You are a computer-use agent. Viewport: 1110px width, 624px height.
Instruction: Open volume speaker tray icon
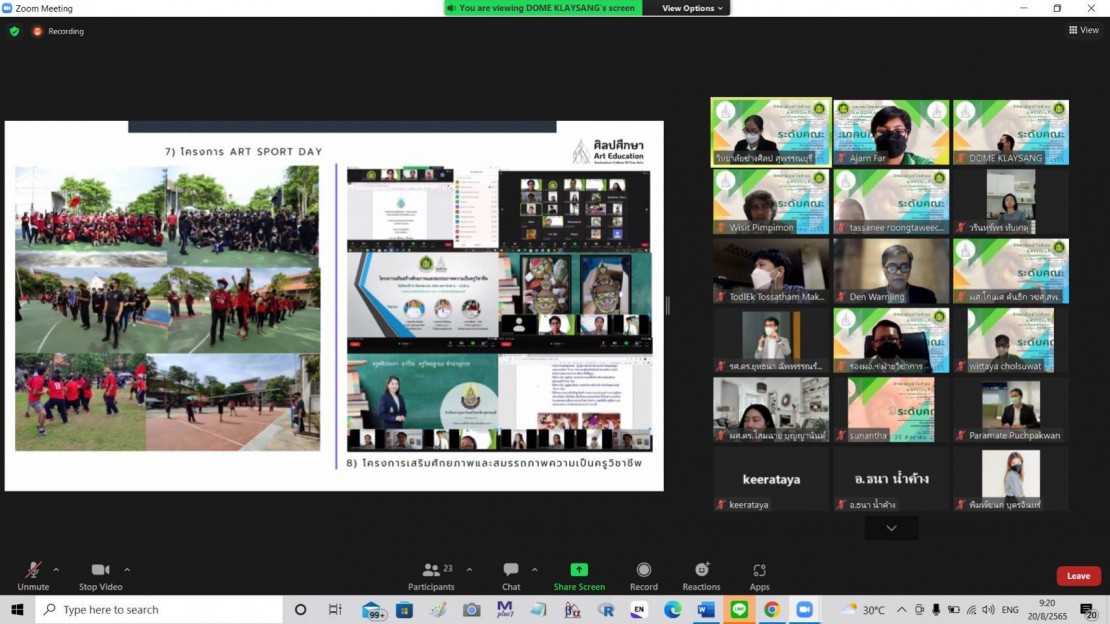[x=988, y=609]
